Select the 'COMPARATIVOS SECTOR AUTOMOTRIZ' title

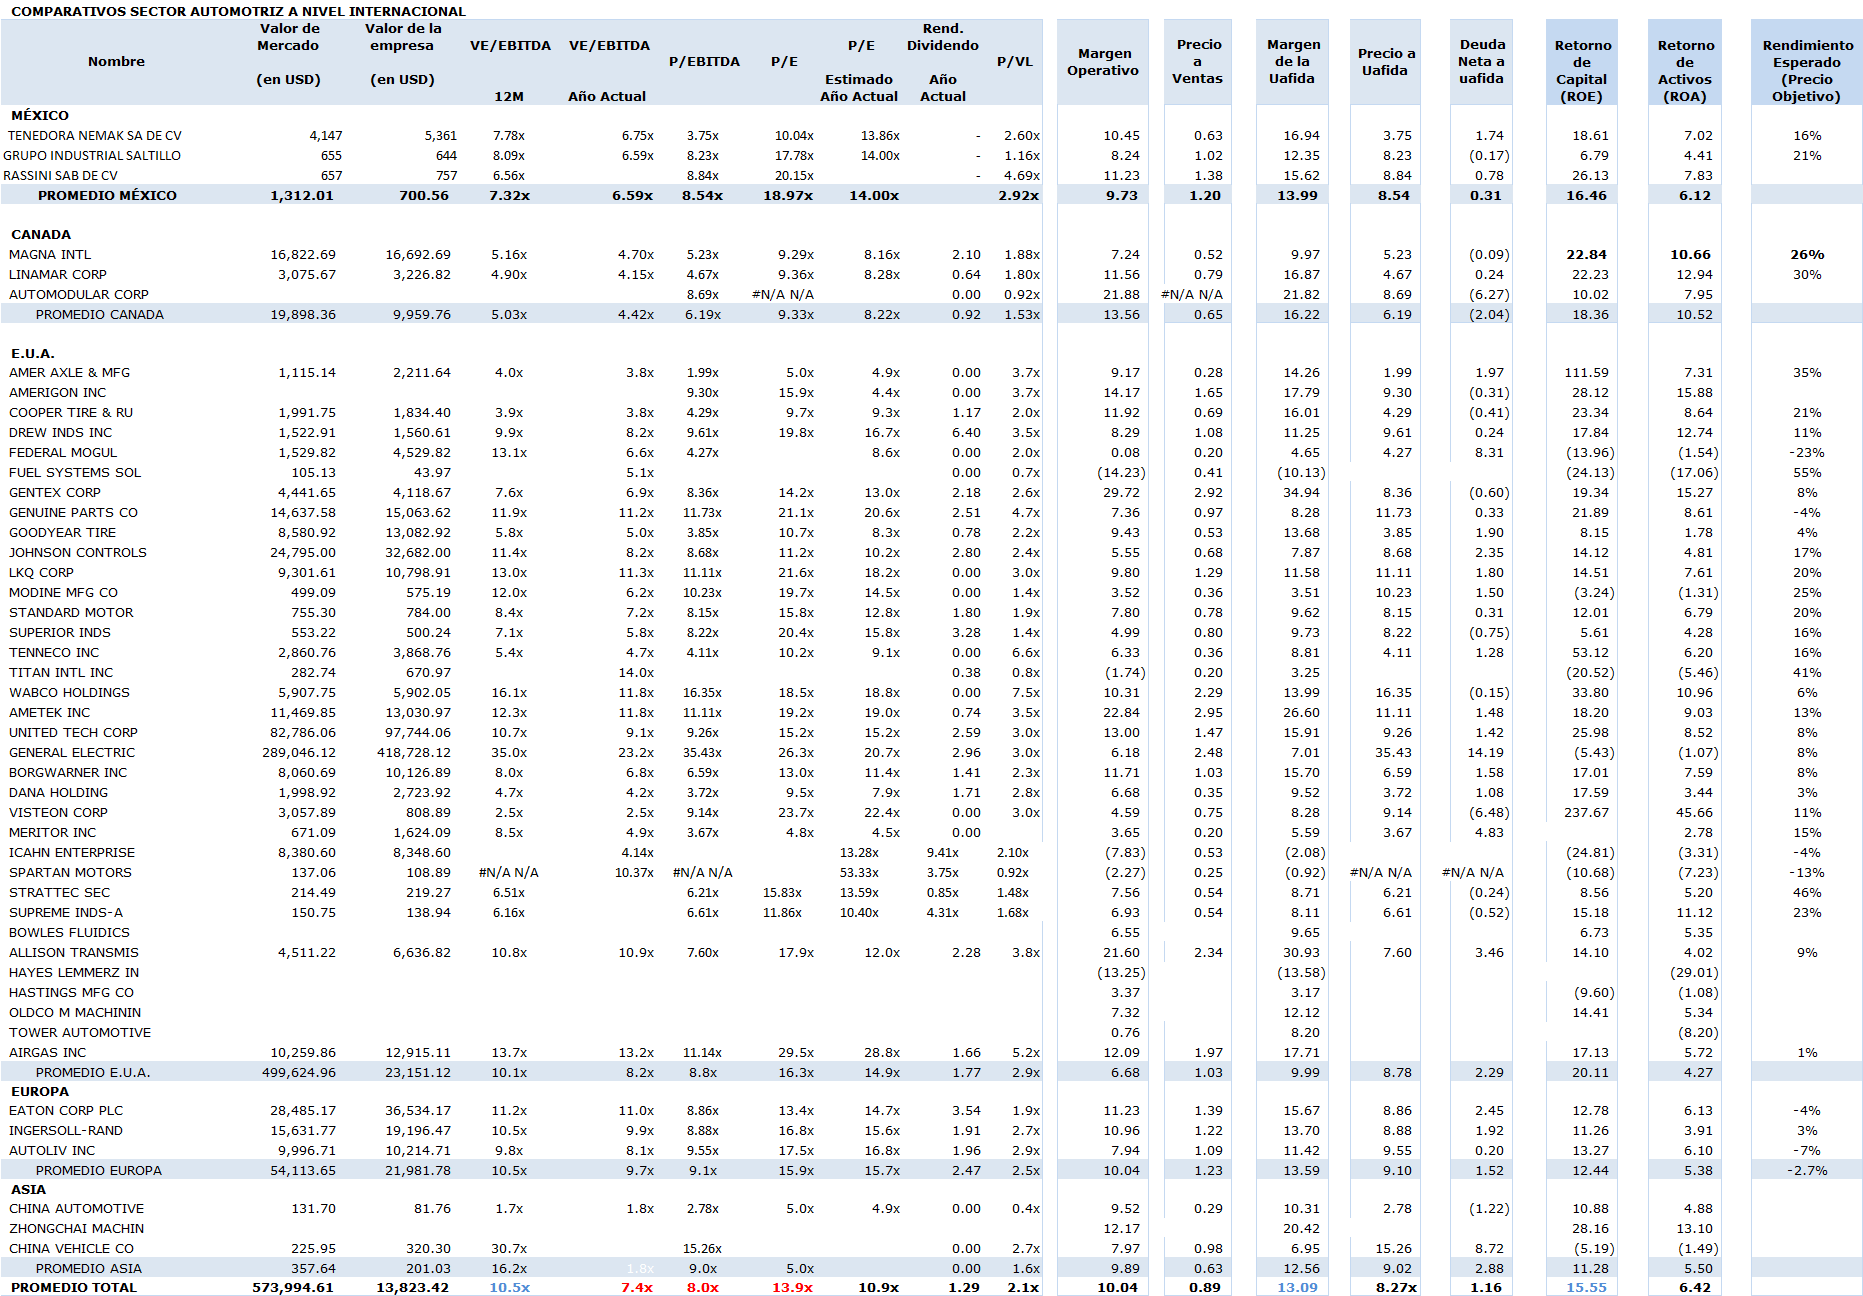click(238, 11)
